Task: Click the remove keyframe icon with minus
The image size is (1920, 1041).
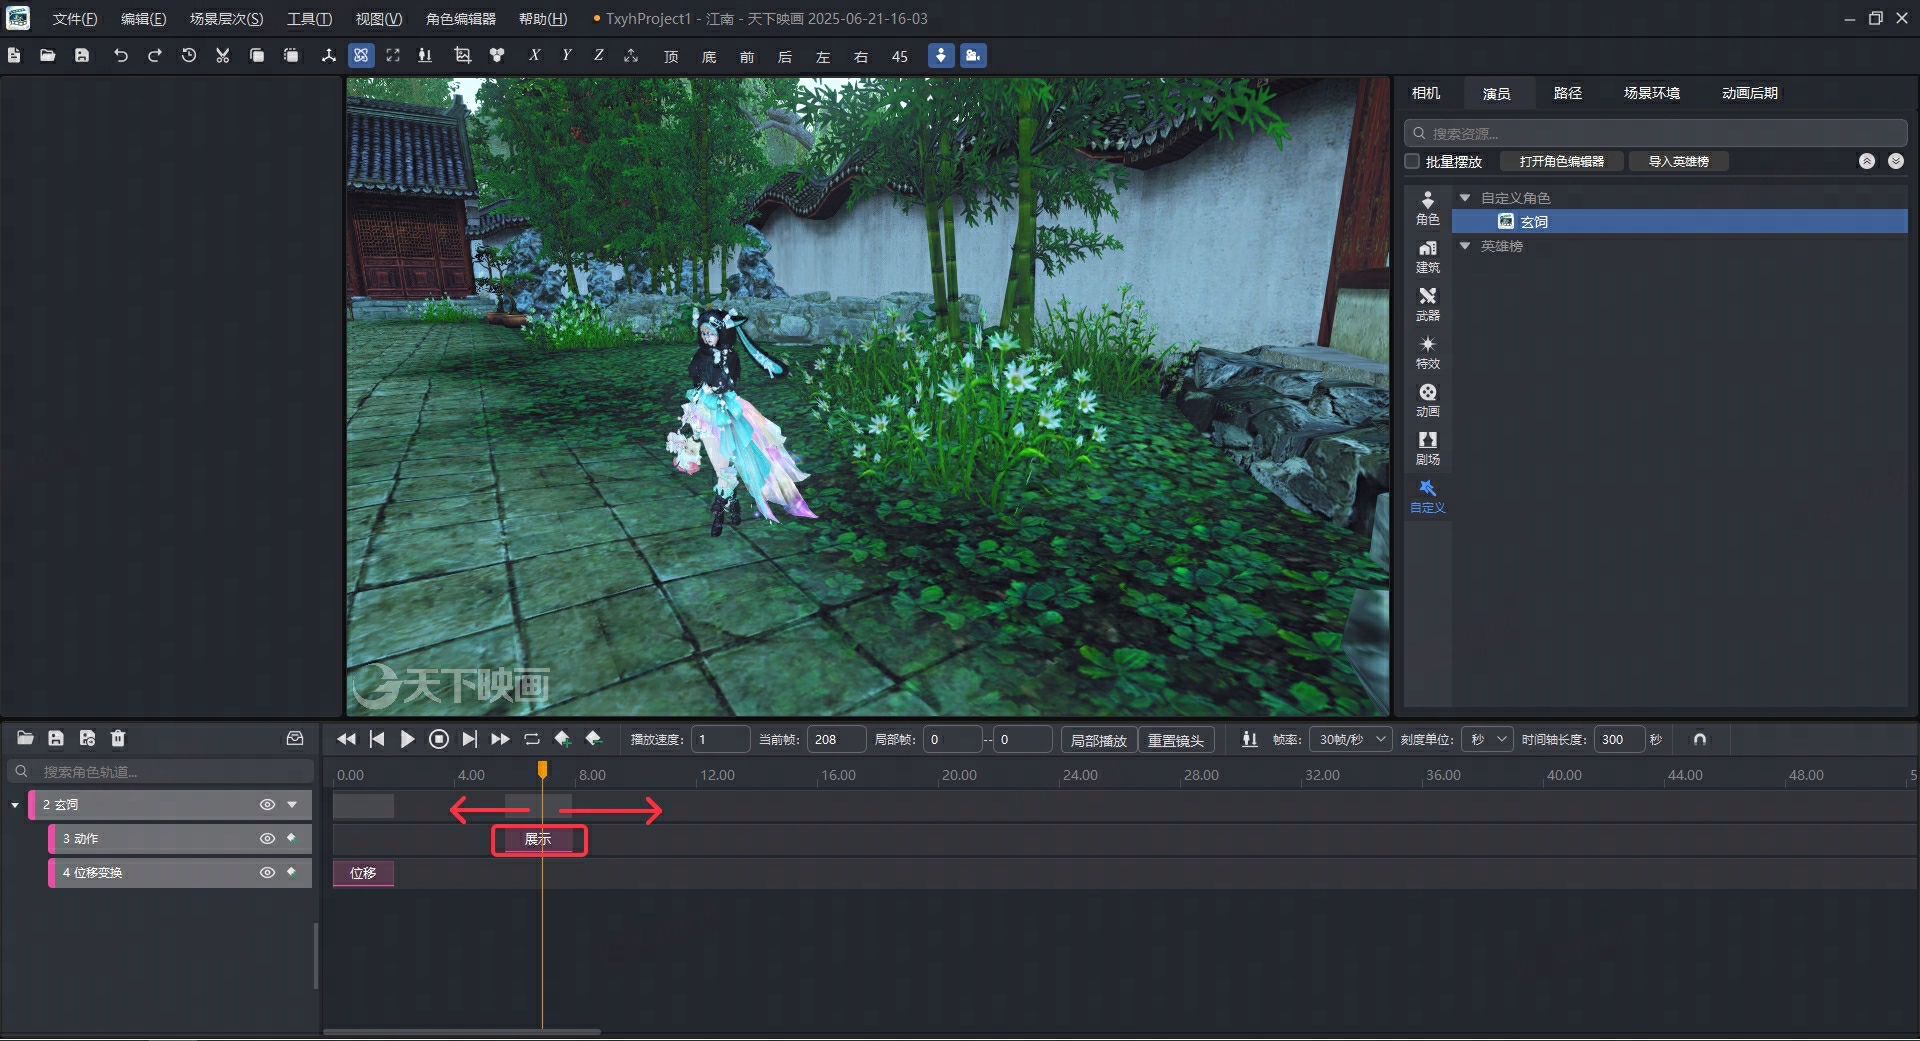Action: (594, 739)
